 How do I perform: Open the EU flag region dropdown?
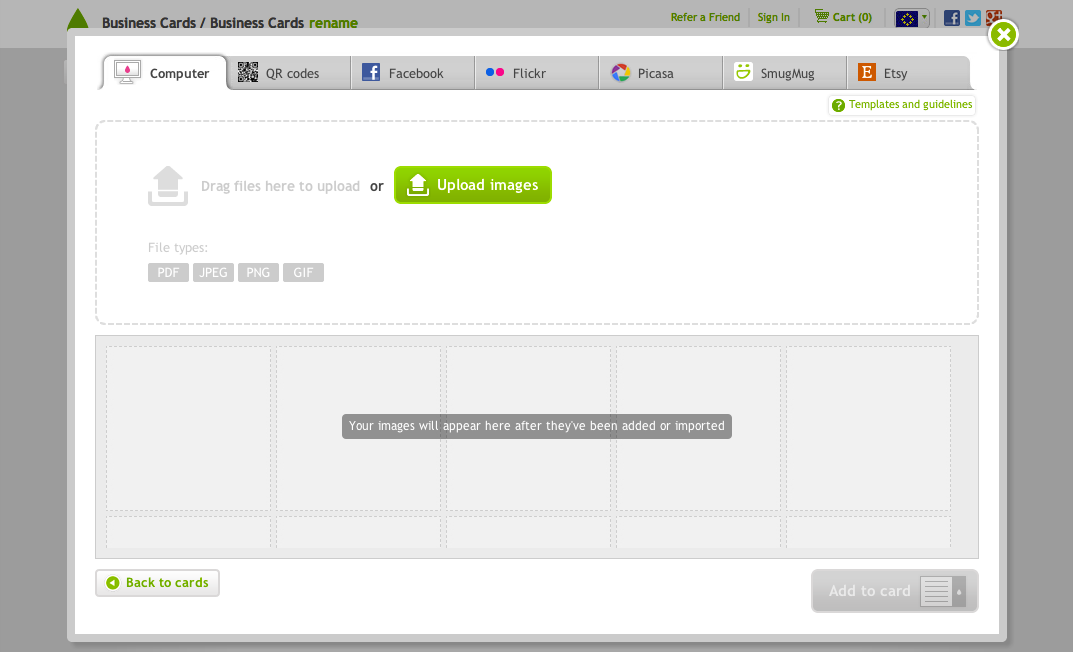(912, 18)
